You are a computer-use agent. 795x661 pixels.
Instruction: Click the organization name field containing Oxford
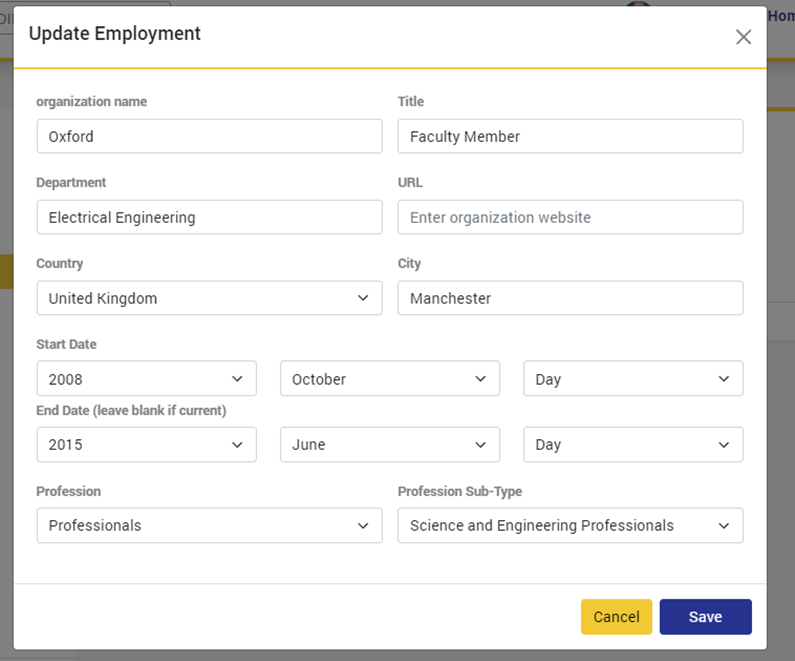tap(209, 137)
